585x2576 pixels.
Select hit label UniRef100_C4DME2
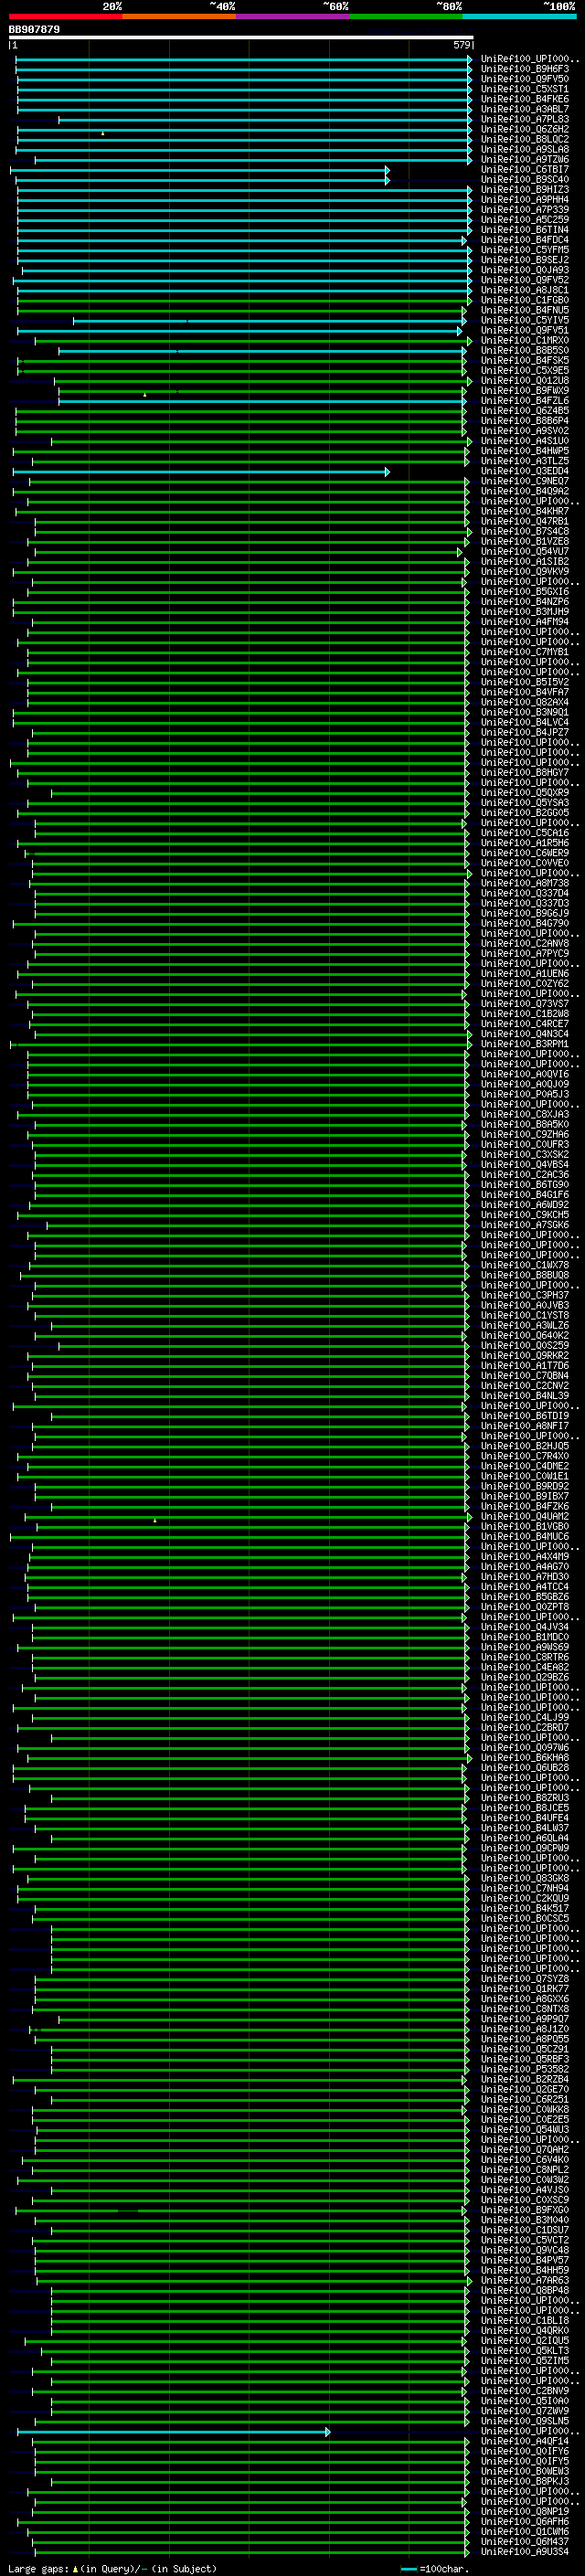(524, 1466)
